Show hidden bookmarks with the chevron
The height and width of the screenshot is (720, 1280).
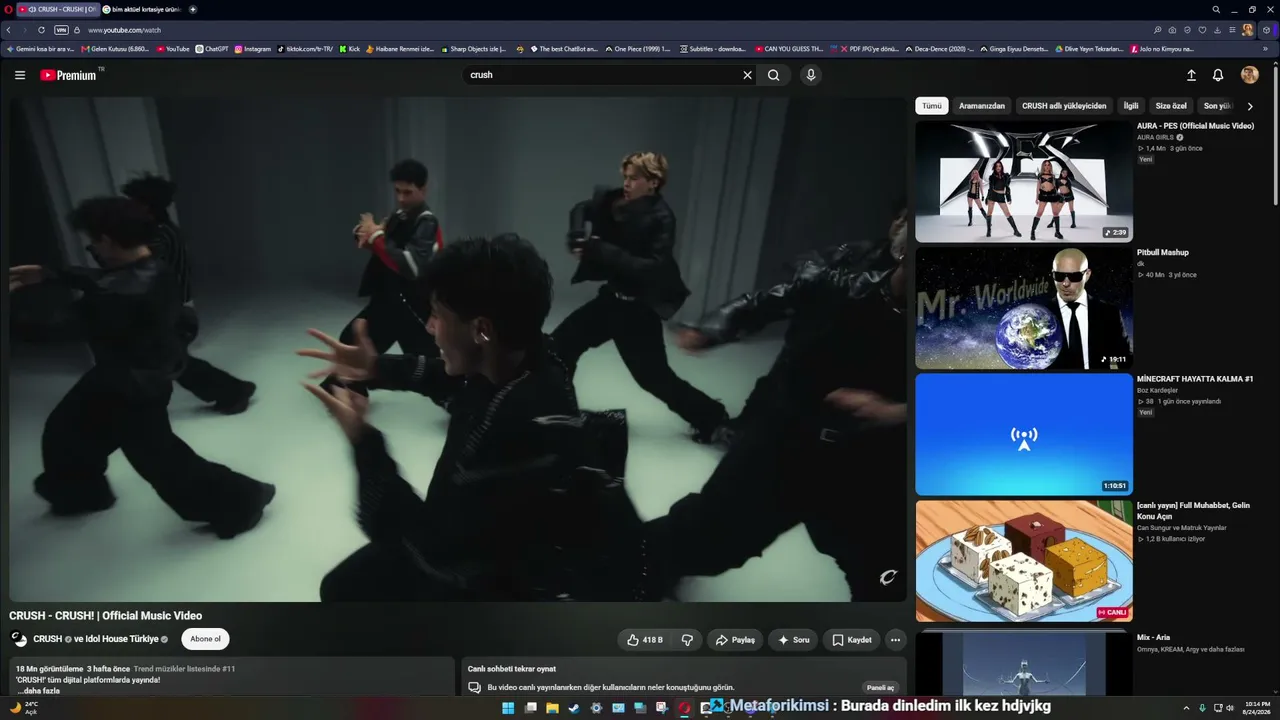point(1265,48)
